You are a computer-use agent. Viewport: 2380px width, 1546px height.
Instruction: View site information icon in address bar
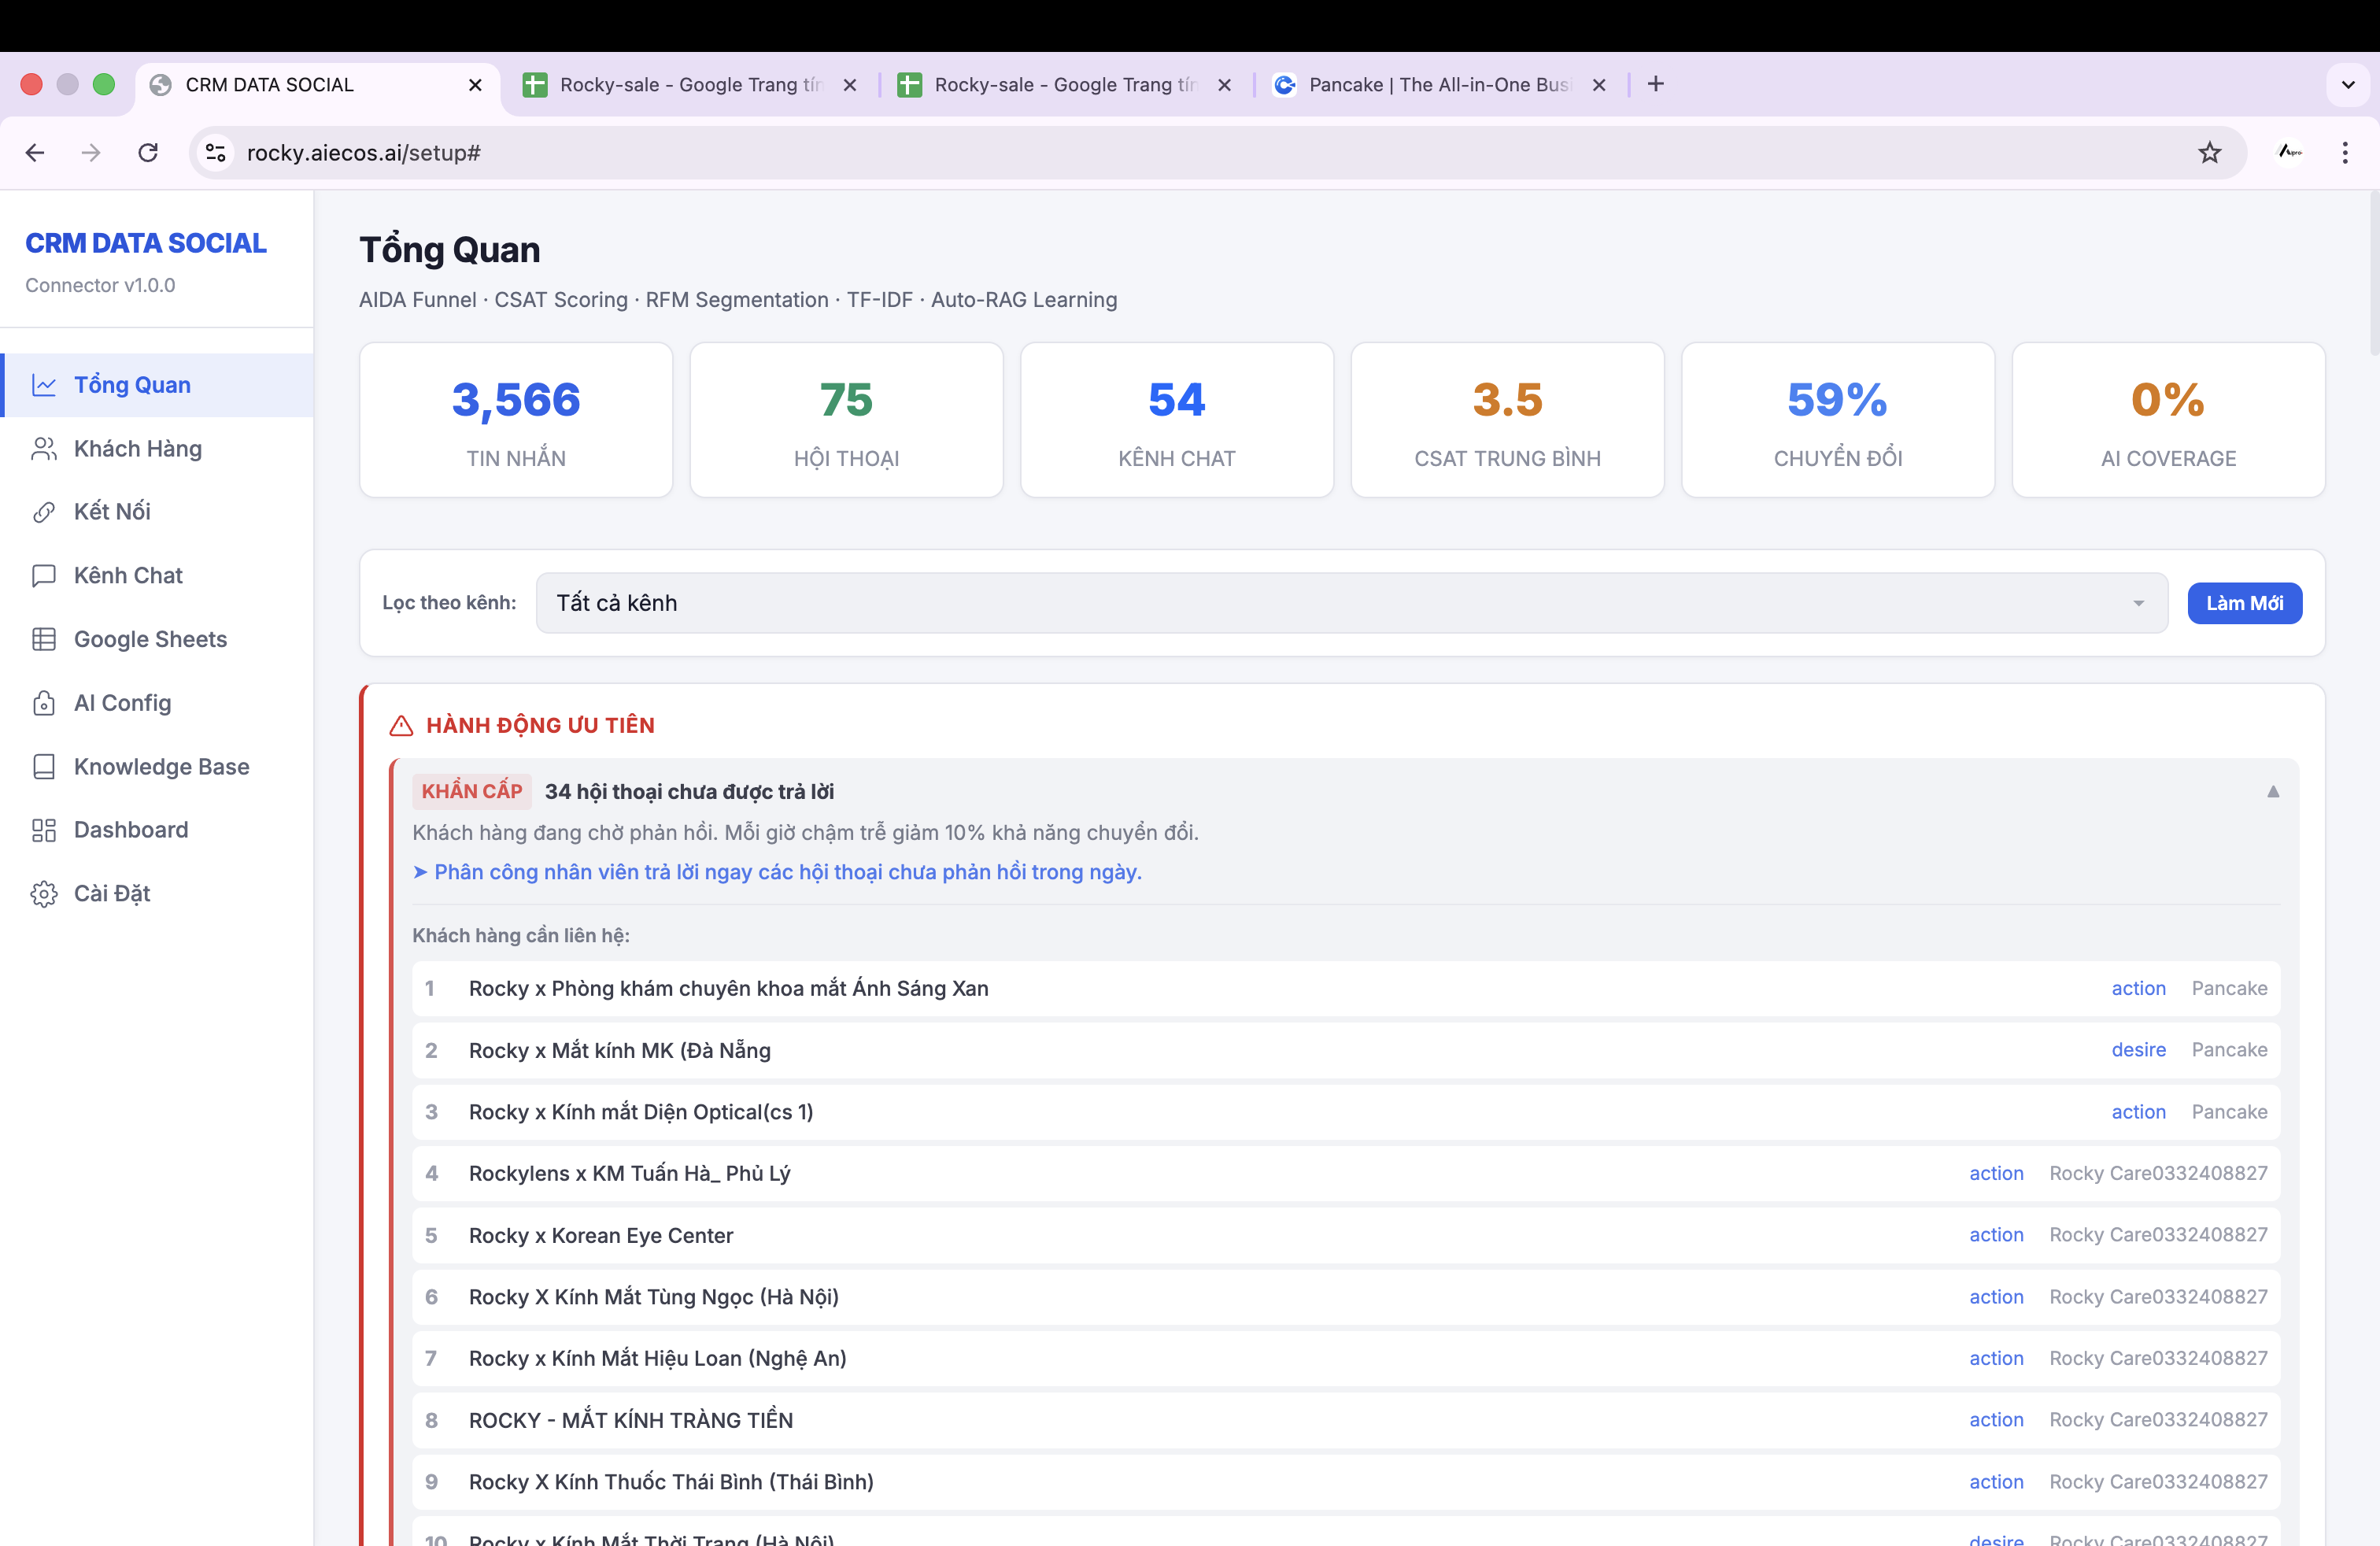216,152
